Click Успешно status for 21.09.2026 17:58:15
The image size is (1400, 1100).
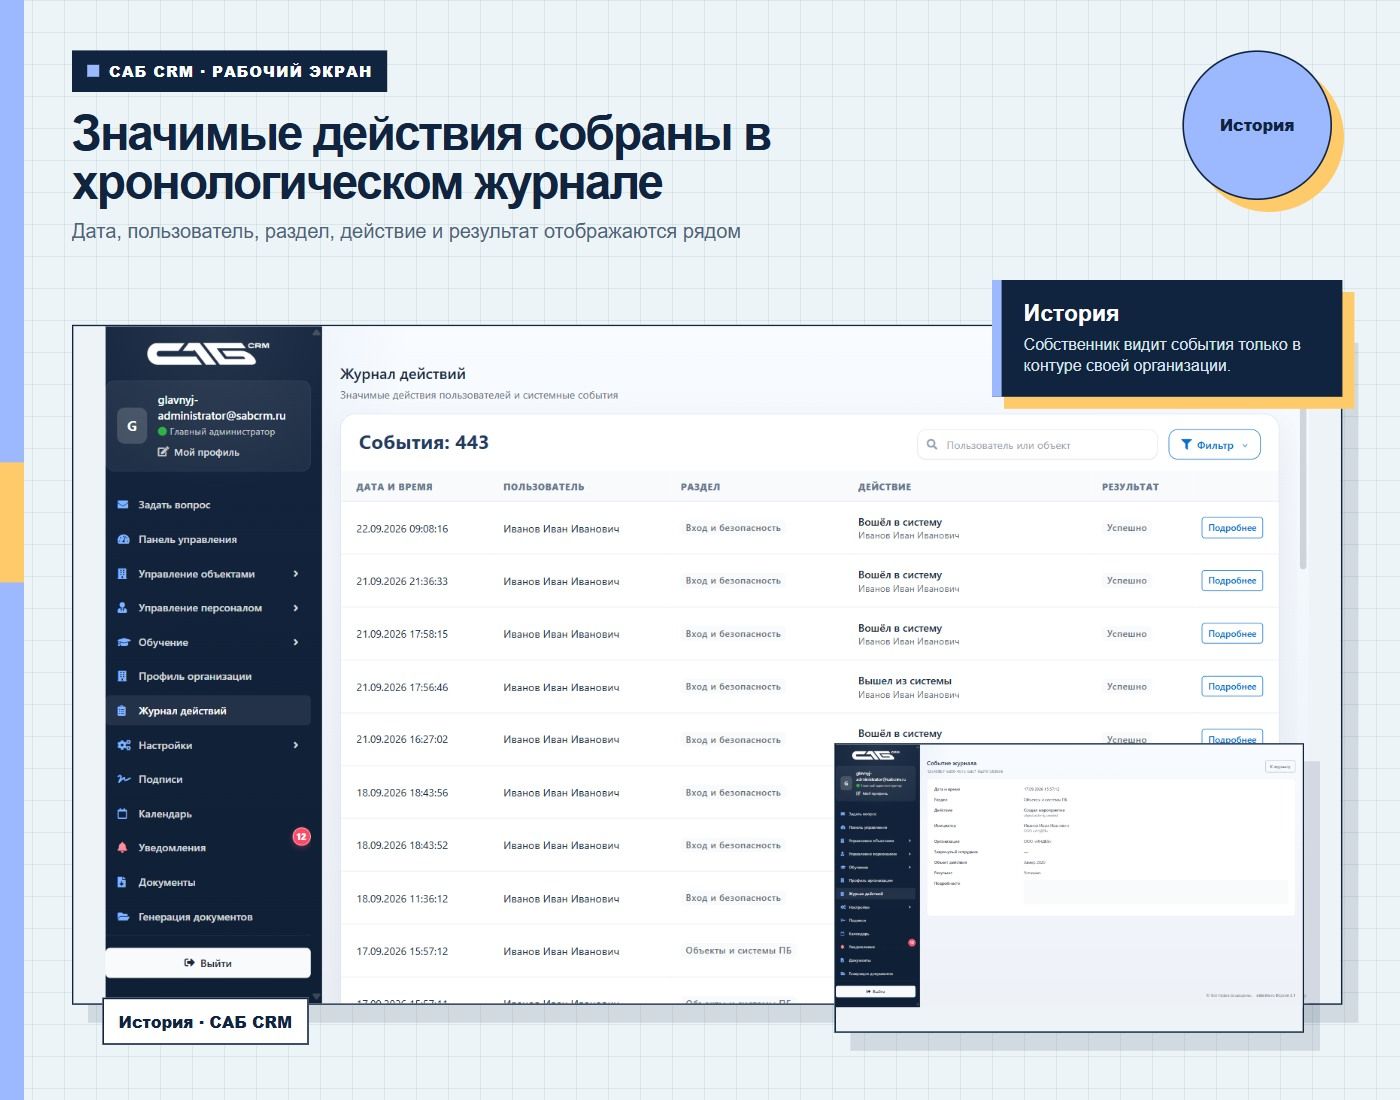pos(1127,634)
